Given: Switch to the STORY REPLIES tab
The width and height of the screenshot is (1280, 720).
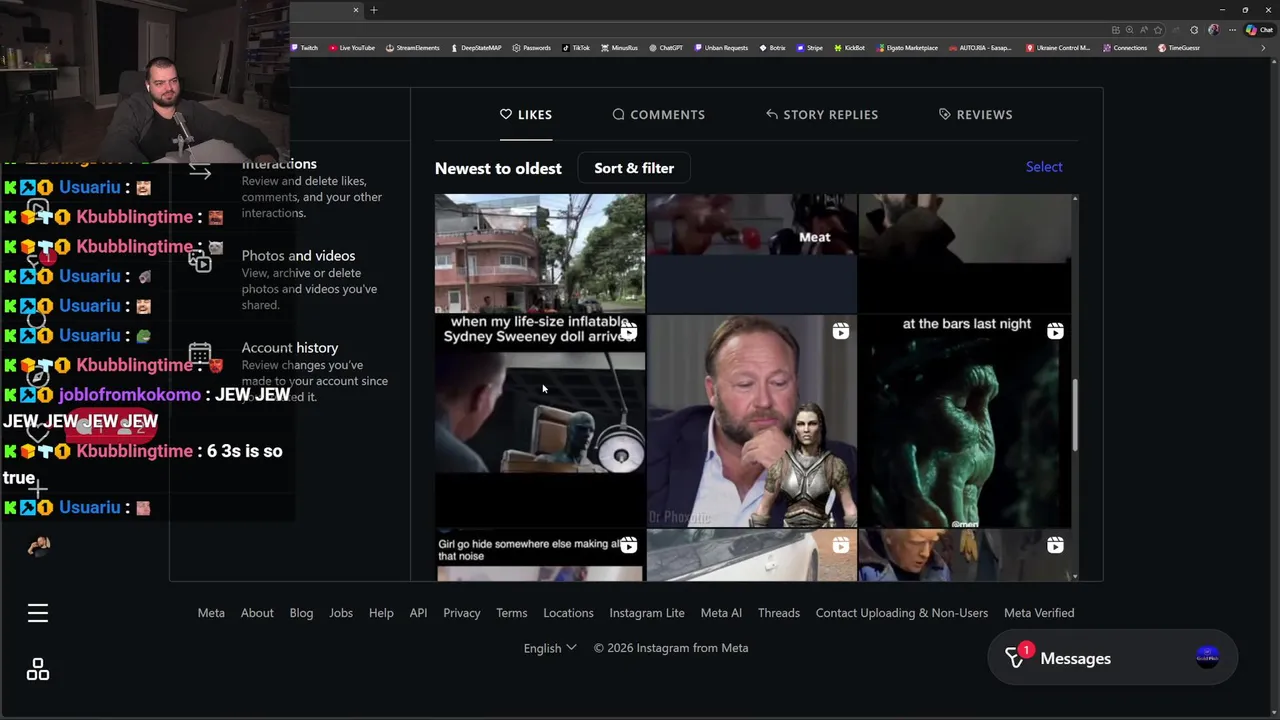Looking at the screenshot, I should 821,114.
